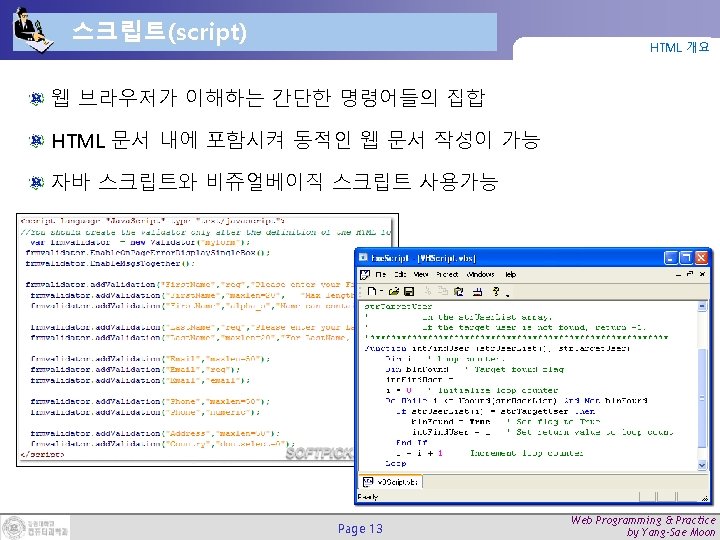Open the Project menu
Viewport: 720px width, 540px height.
(447, 275)
